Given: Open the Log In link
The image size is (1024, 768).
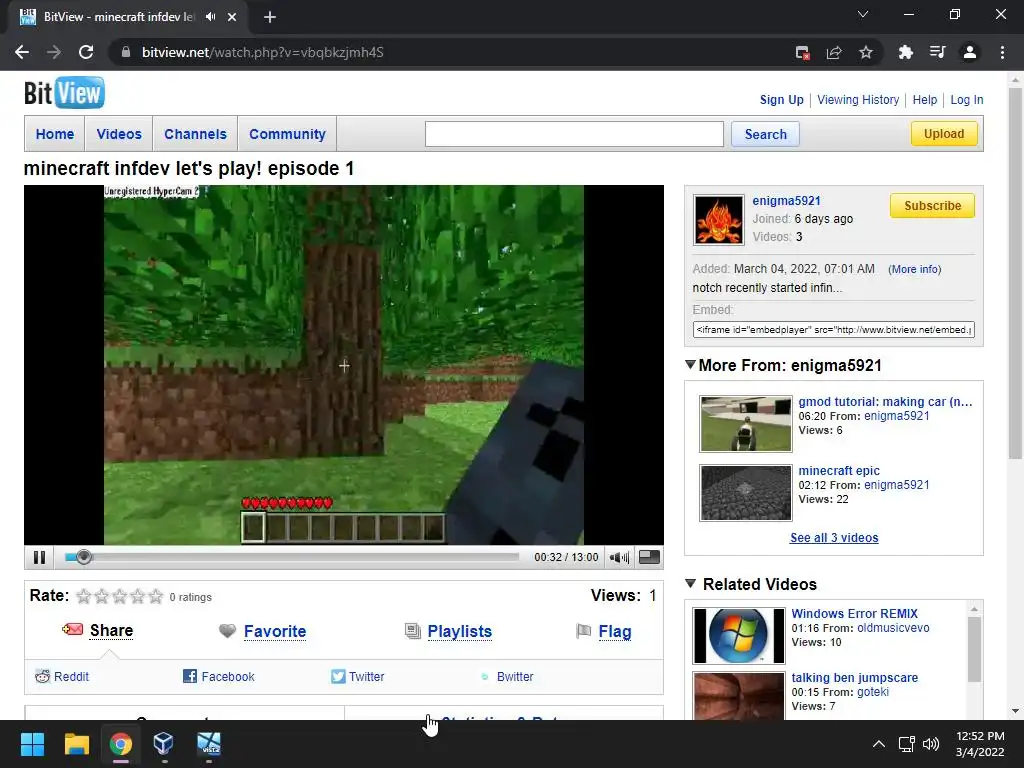Looking at the screenshot, I should (x=967, y=100).
